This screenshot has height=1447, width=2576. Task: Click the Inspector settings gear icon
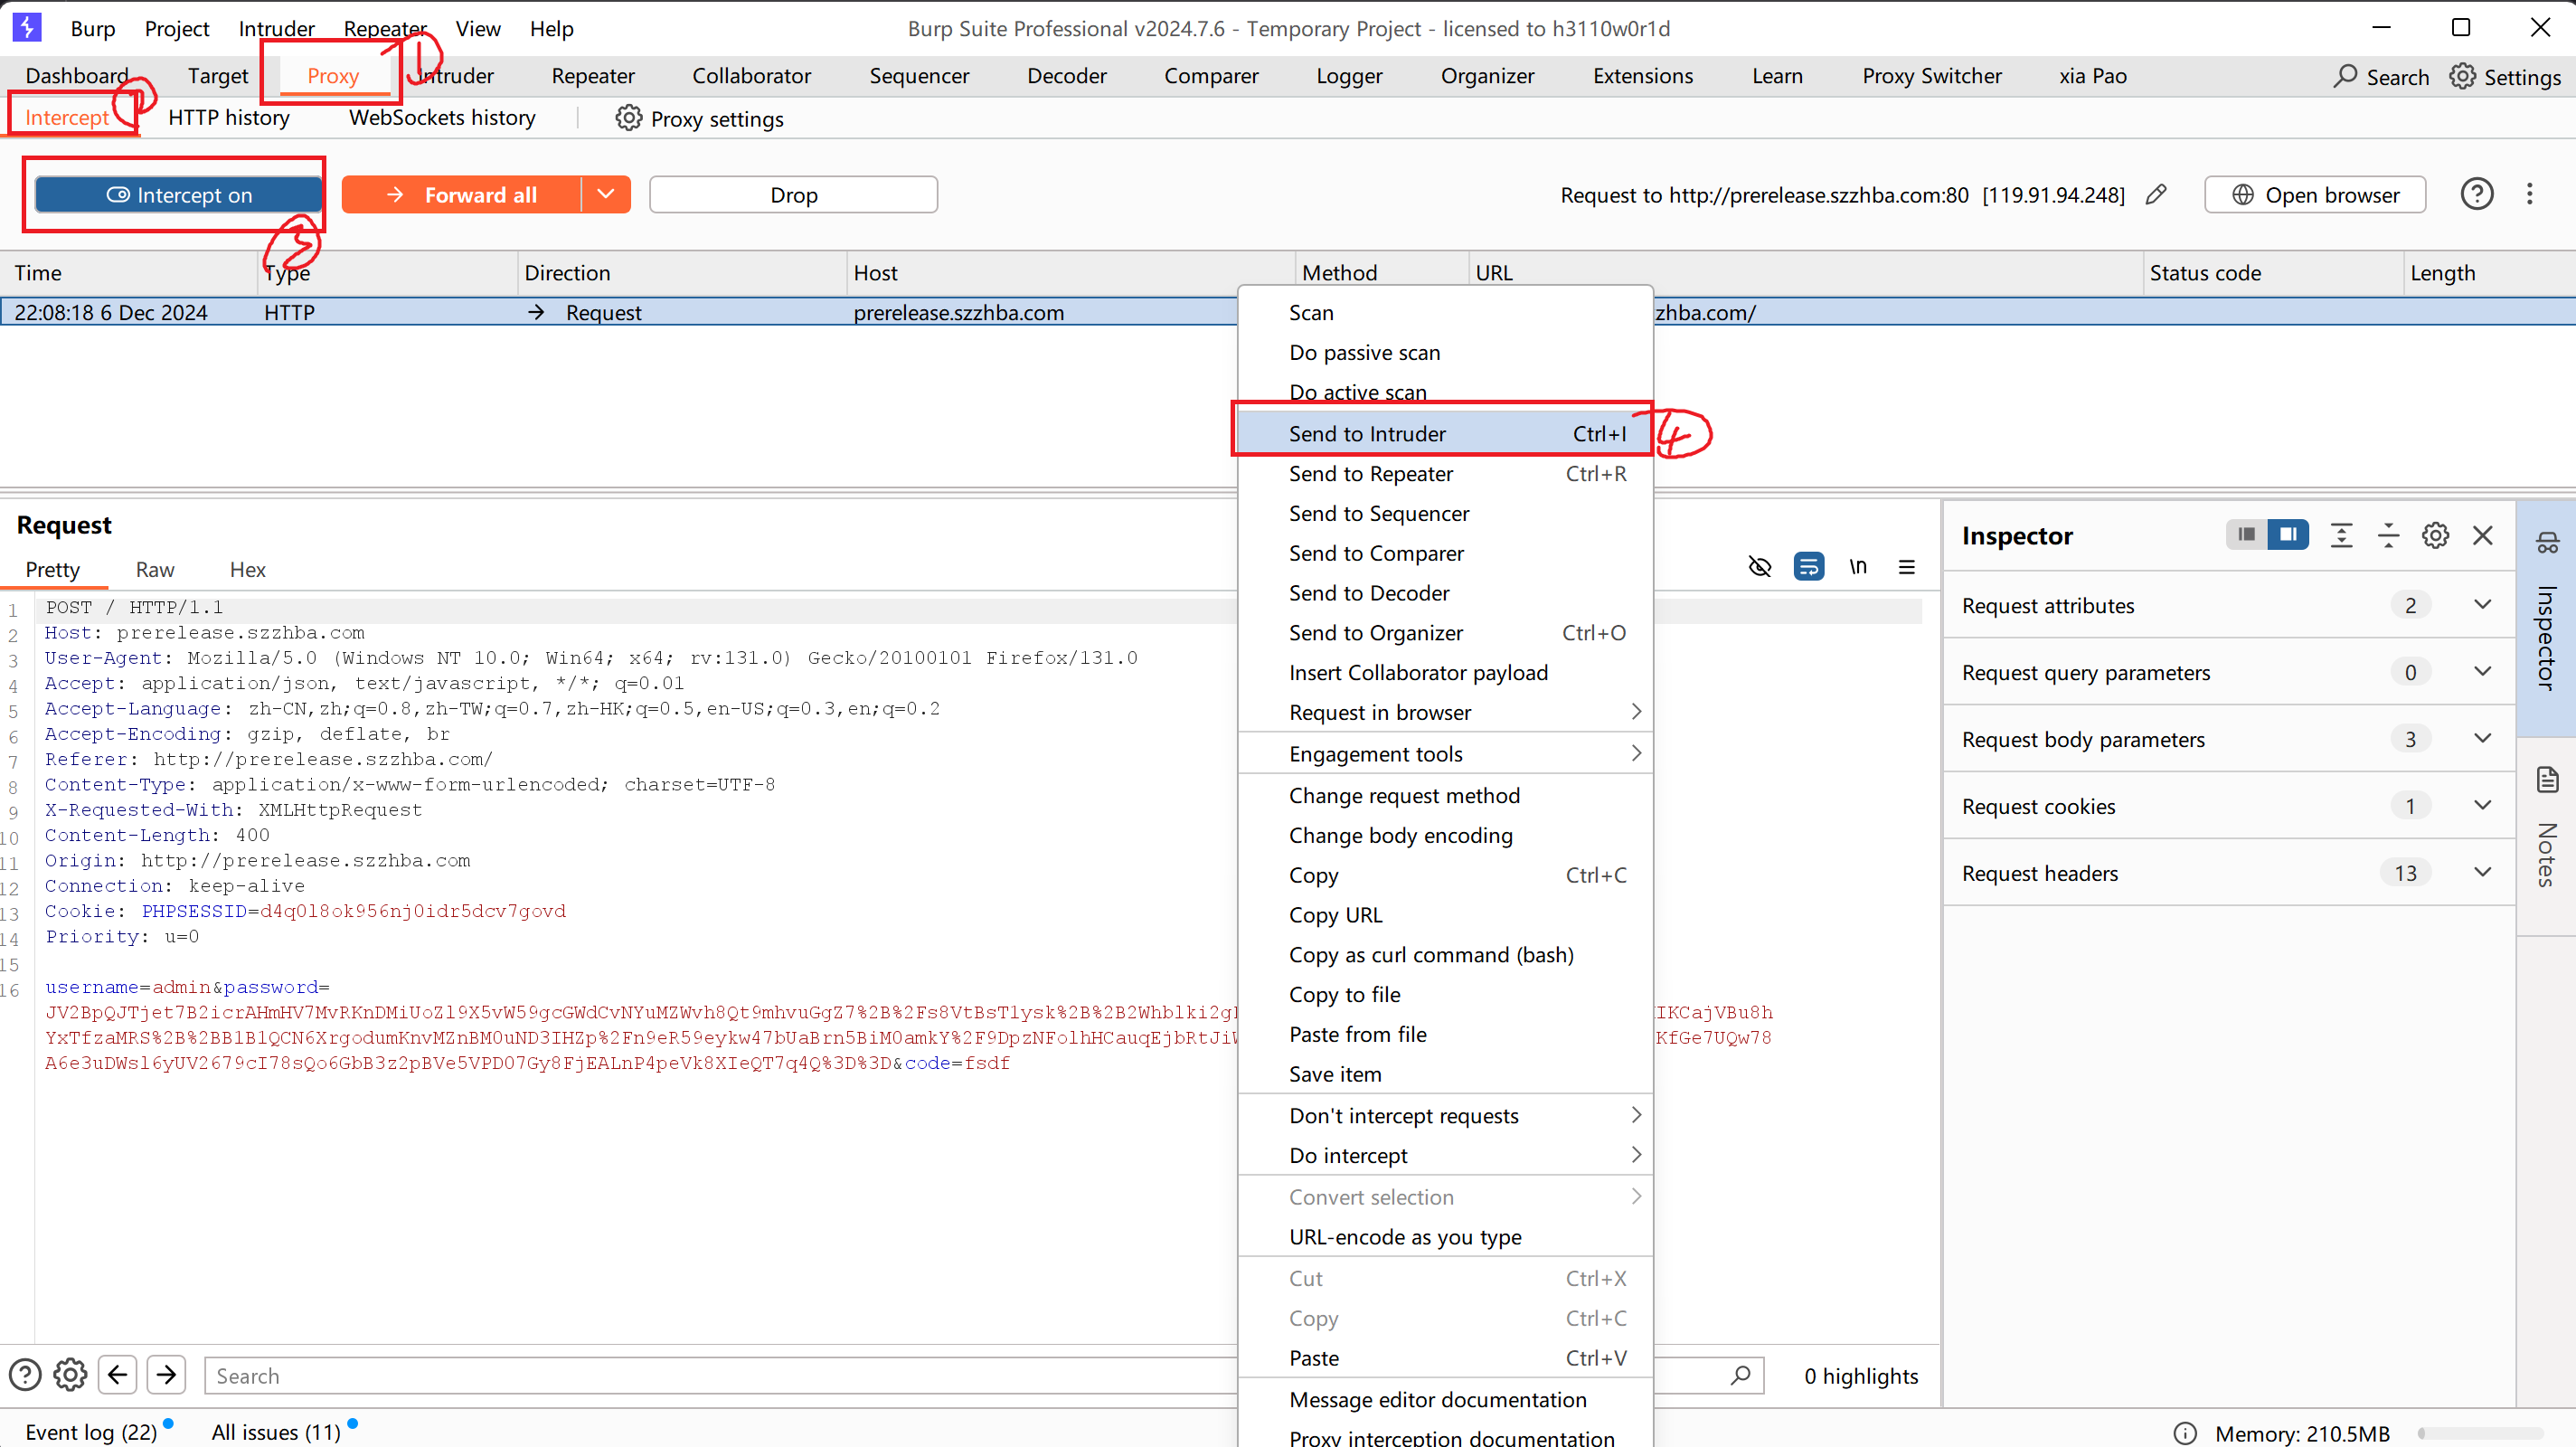[2435, 536]
